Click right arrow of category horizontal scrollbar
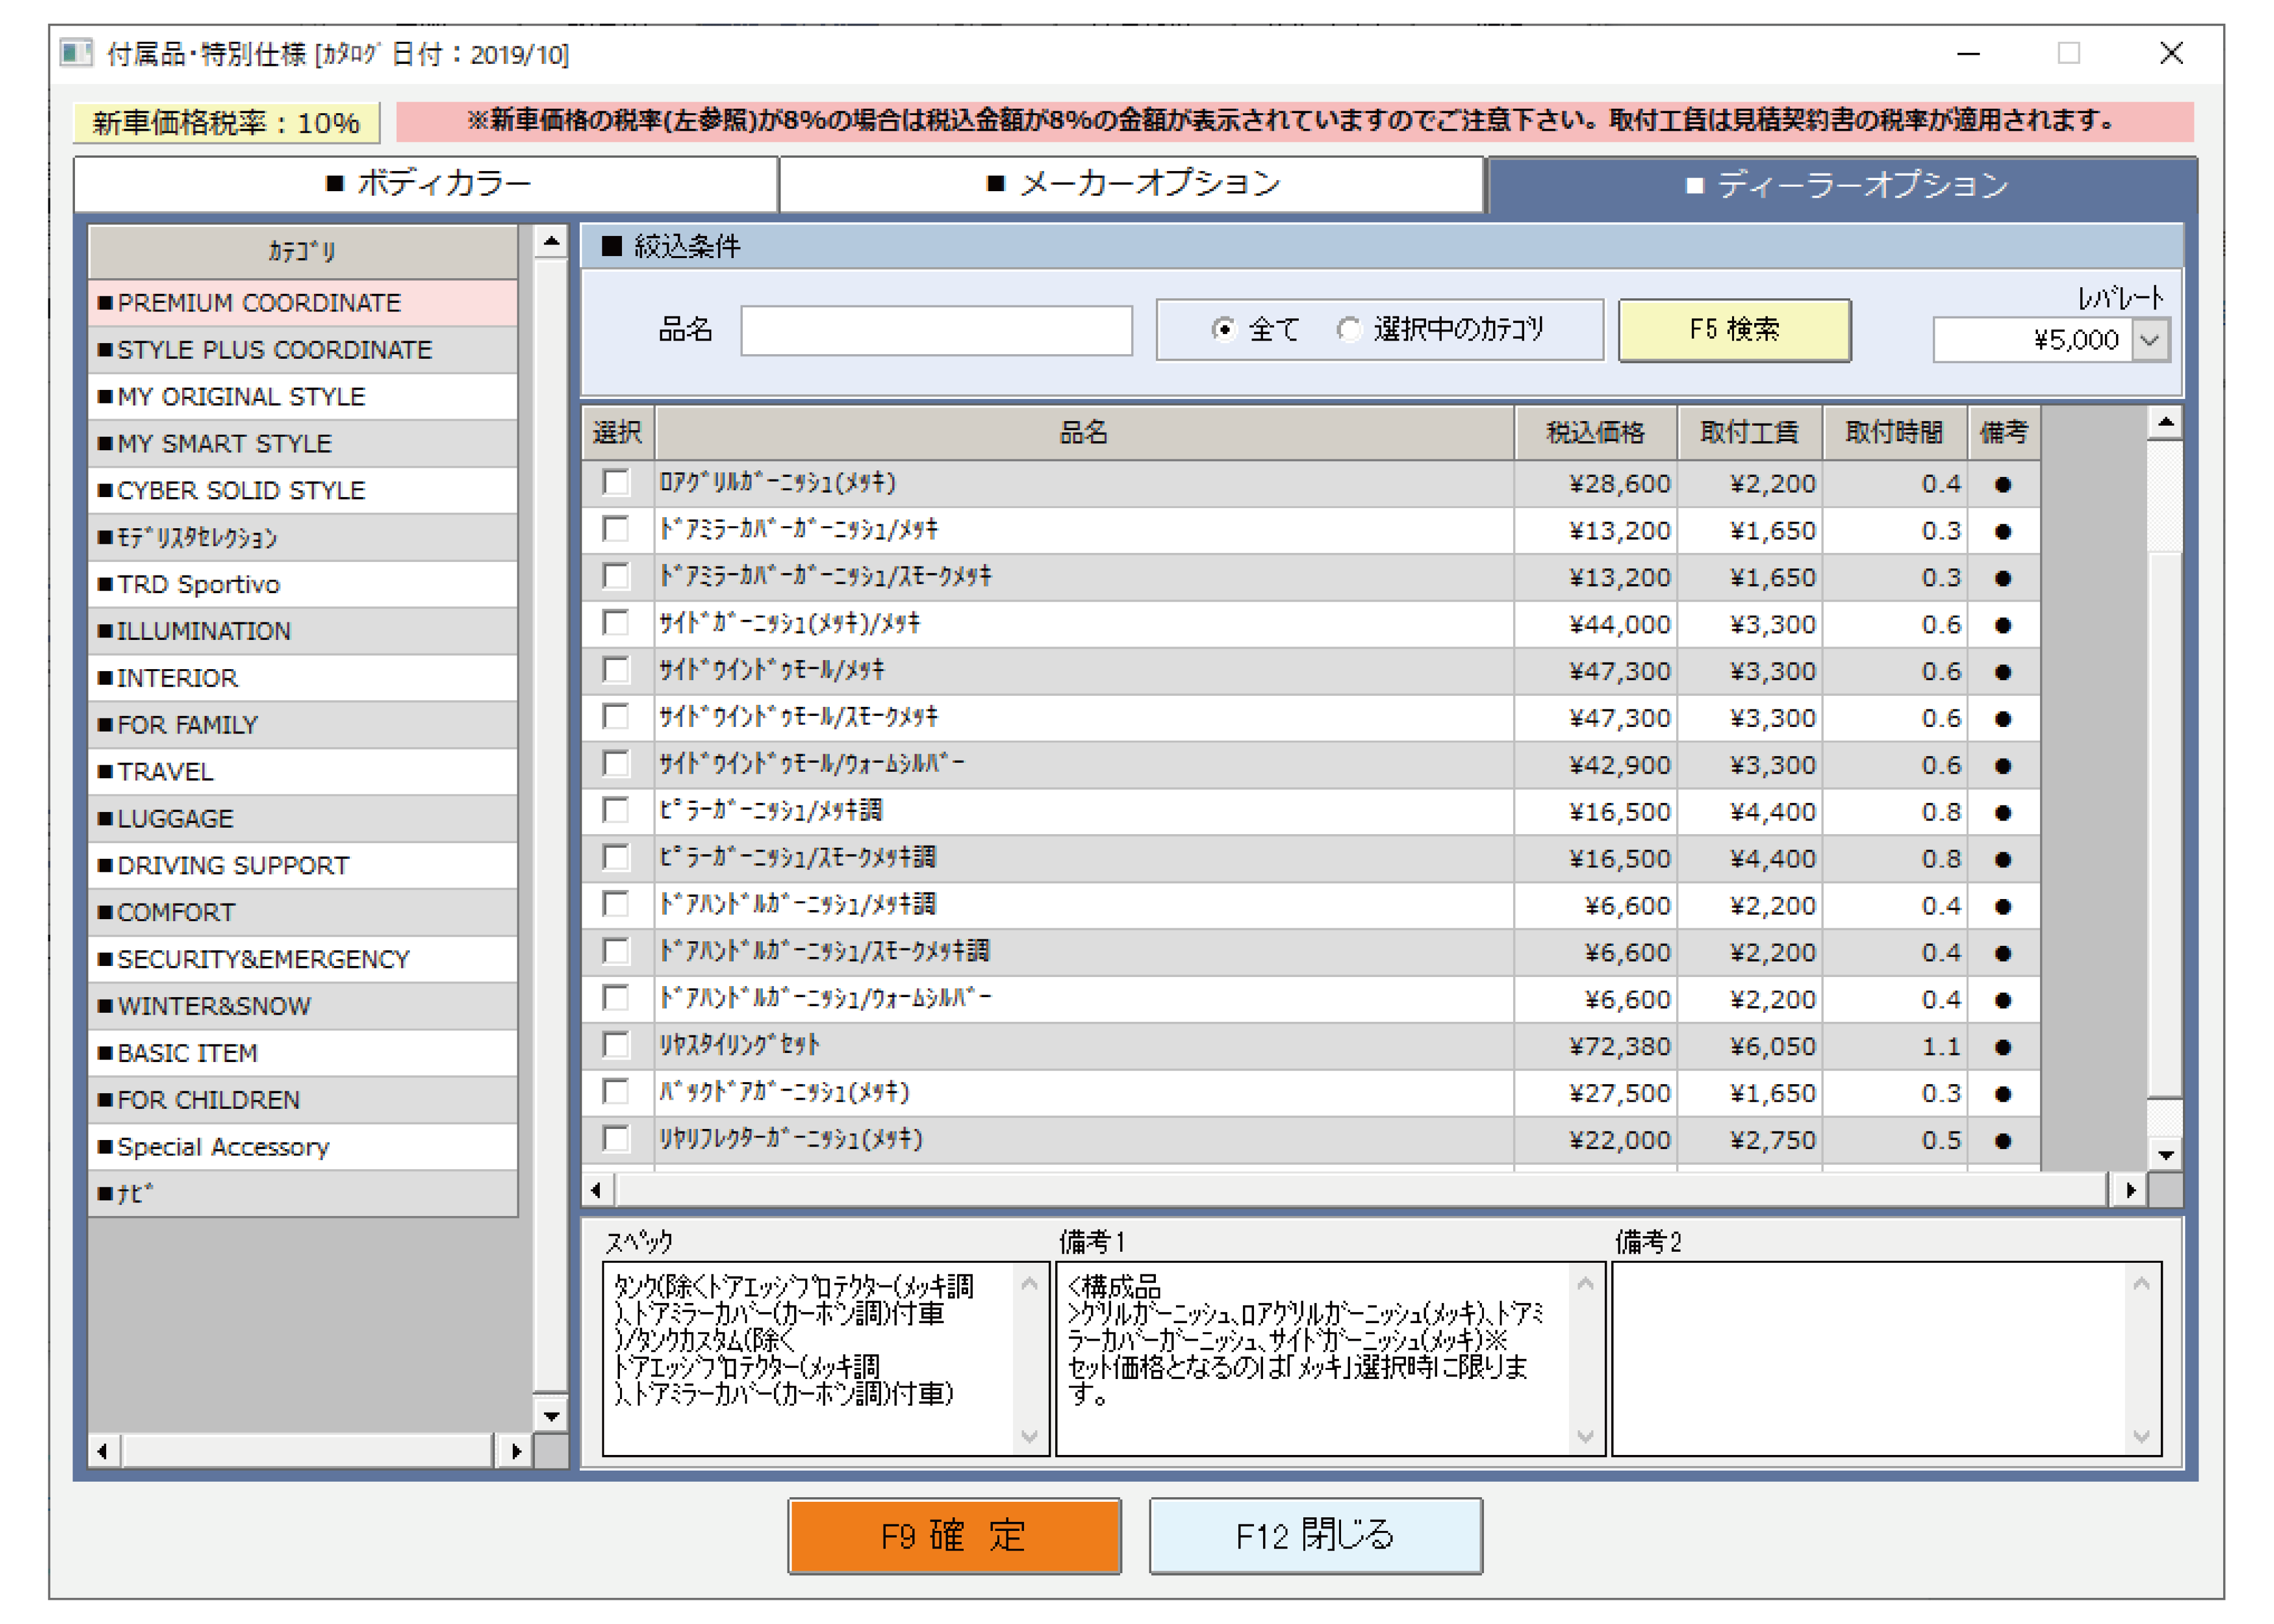Screen dimensions: 2274x1624 click(x=516, y=1450)
